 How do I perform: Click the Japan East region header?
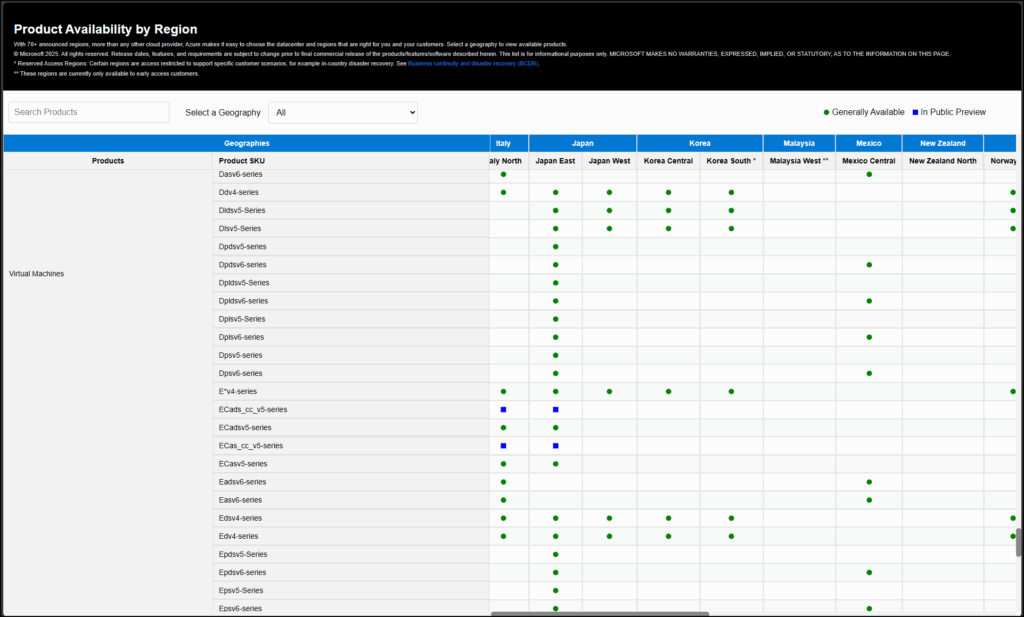(x=555, y=161)
